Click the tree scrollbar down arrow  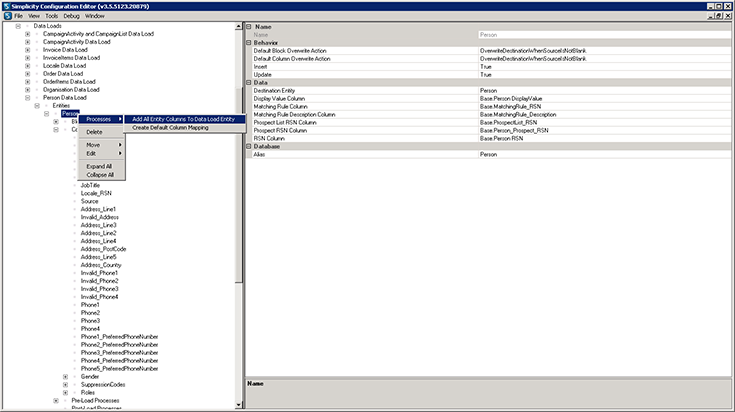tap(239, 405)
